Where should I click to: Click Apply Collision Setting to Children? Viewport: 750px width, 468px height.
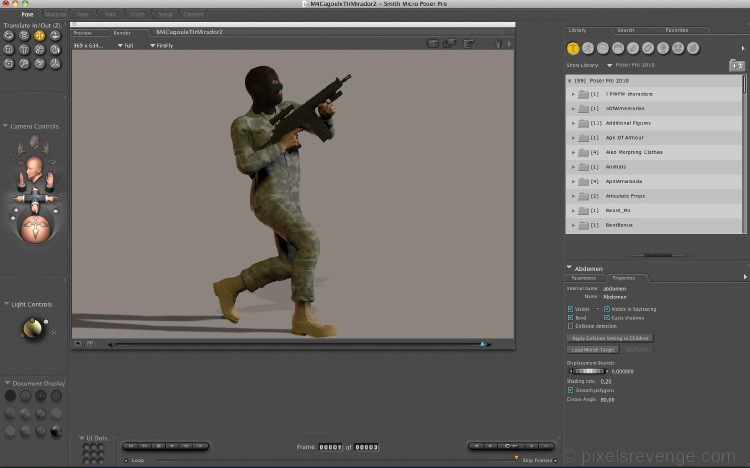[x=610, y=338]
